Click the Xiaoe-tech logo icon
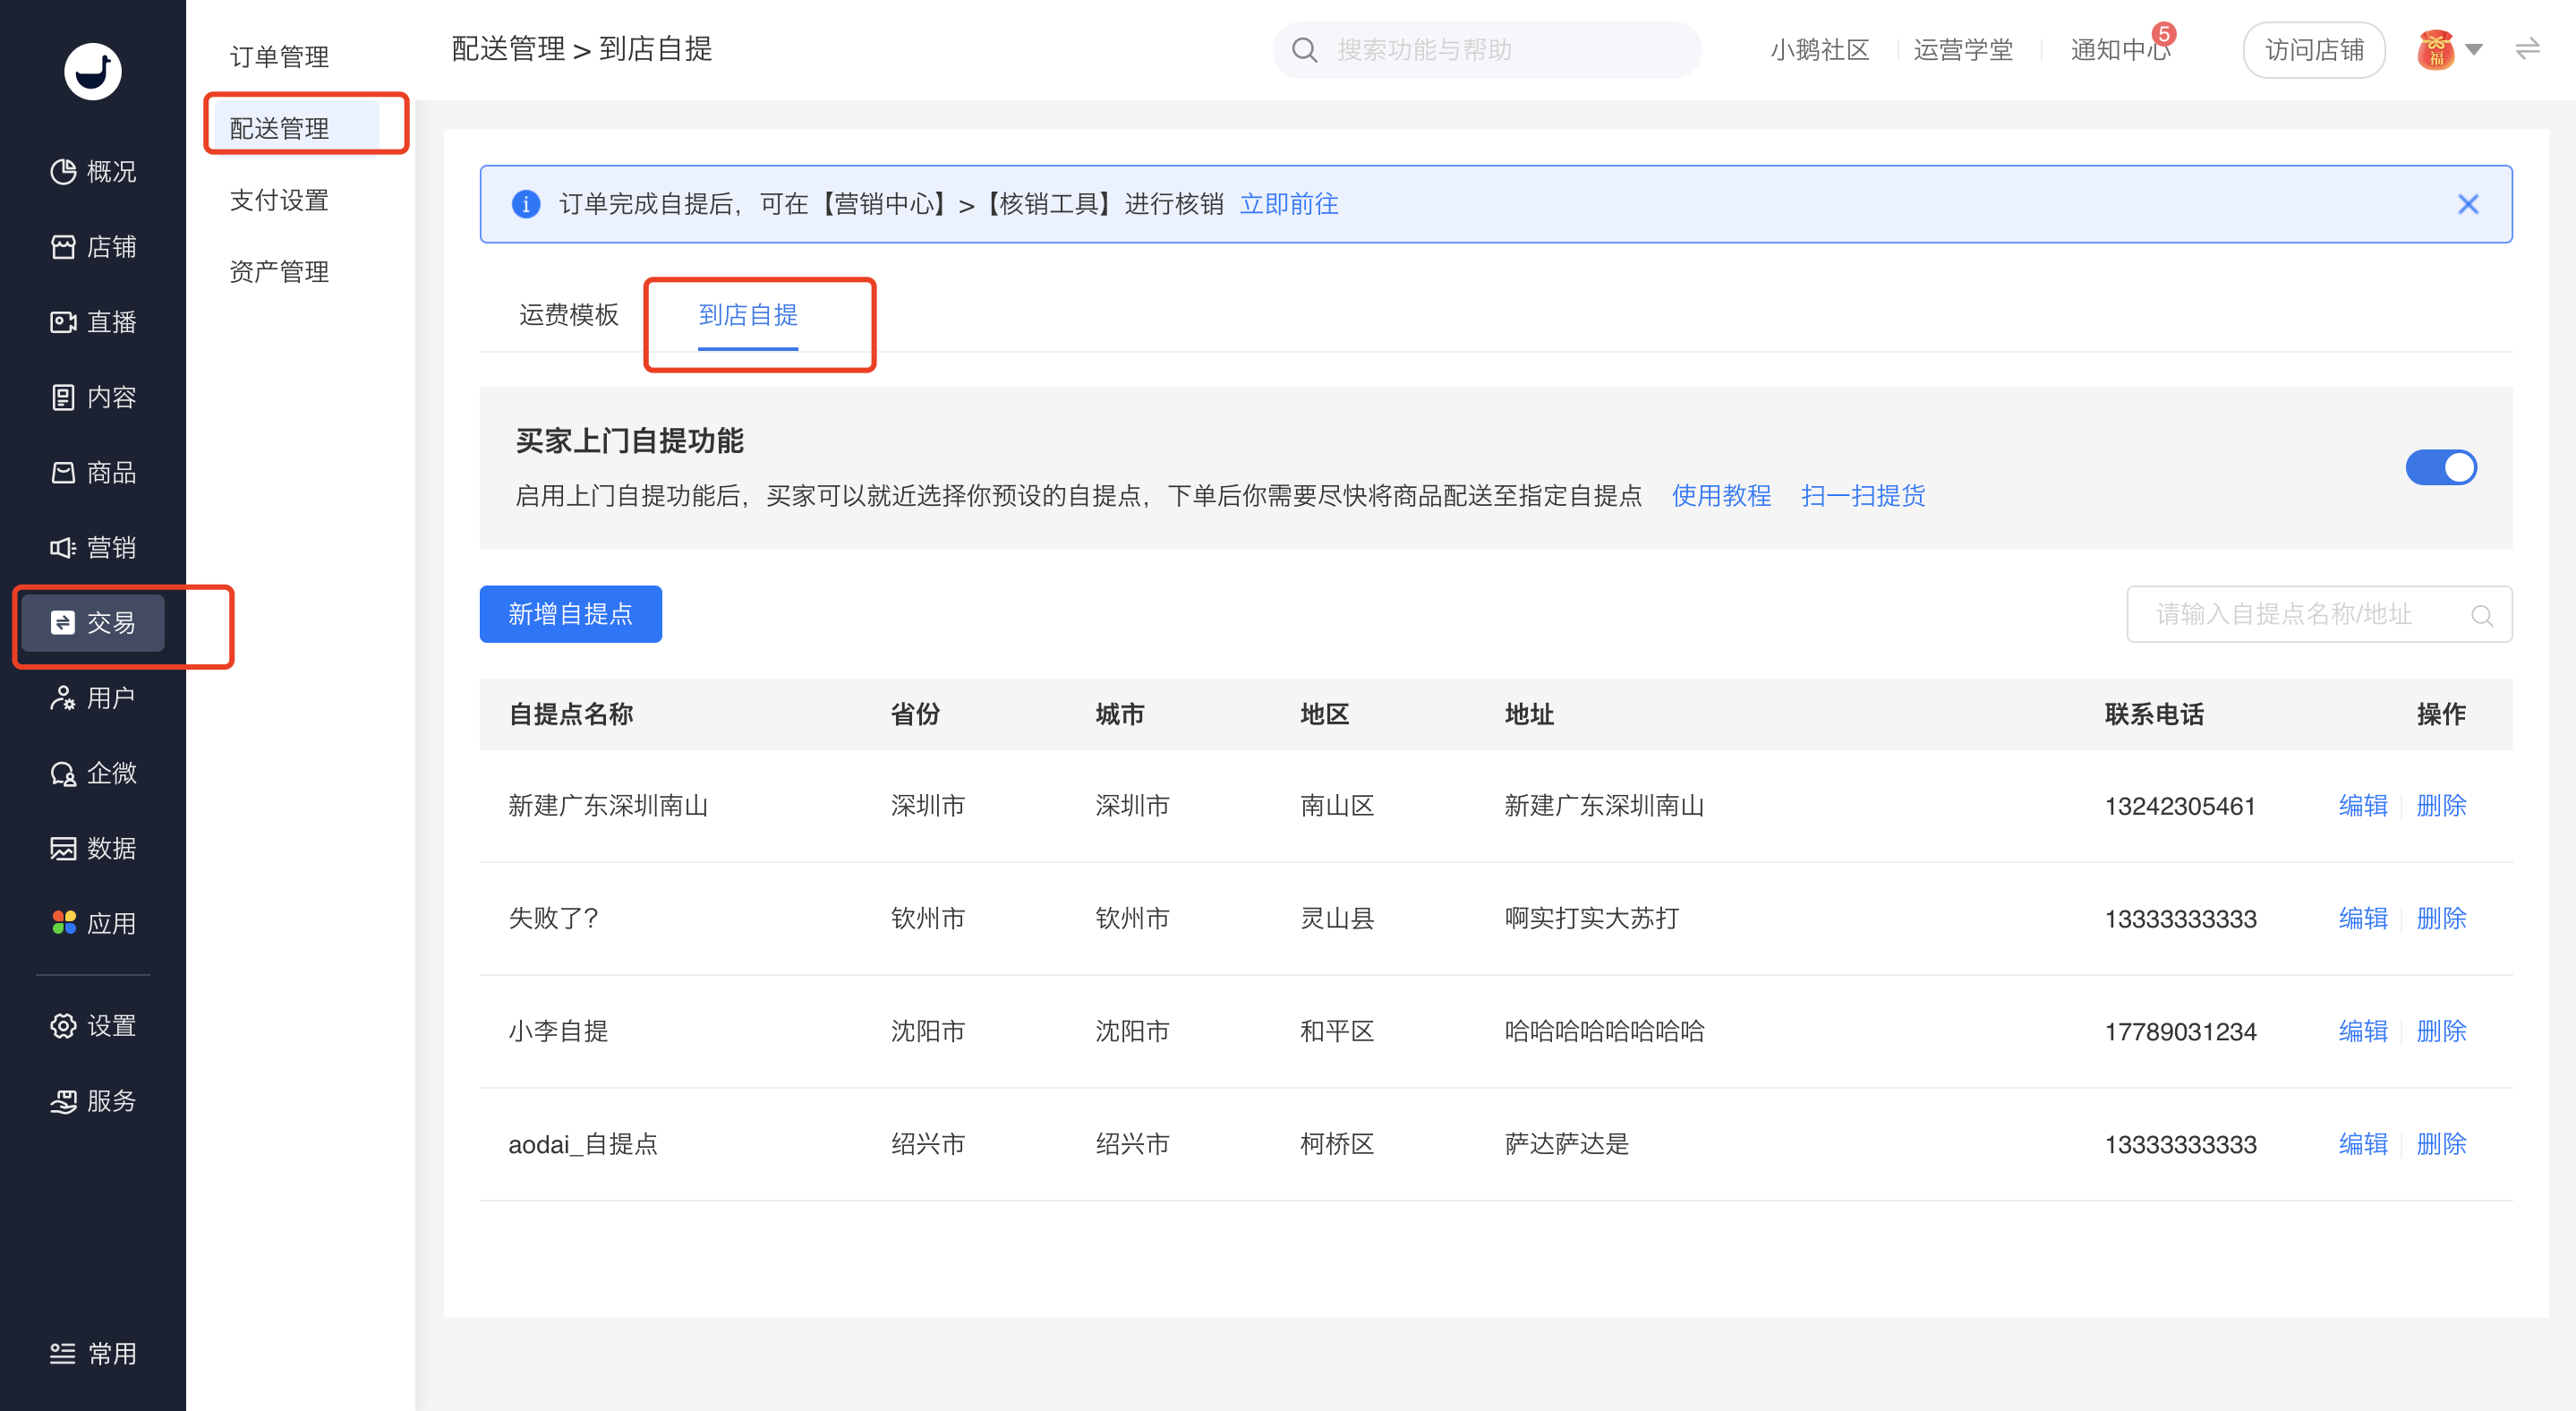Screen dimensions: 2576x1411 [93, 71]
